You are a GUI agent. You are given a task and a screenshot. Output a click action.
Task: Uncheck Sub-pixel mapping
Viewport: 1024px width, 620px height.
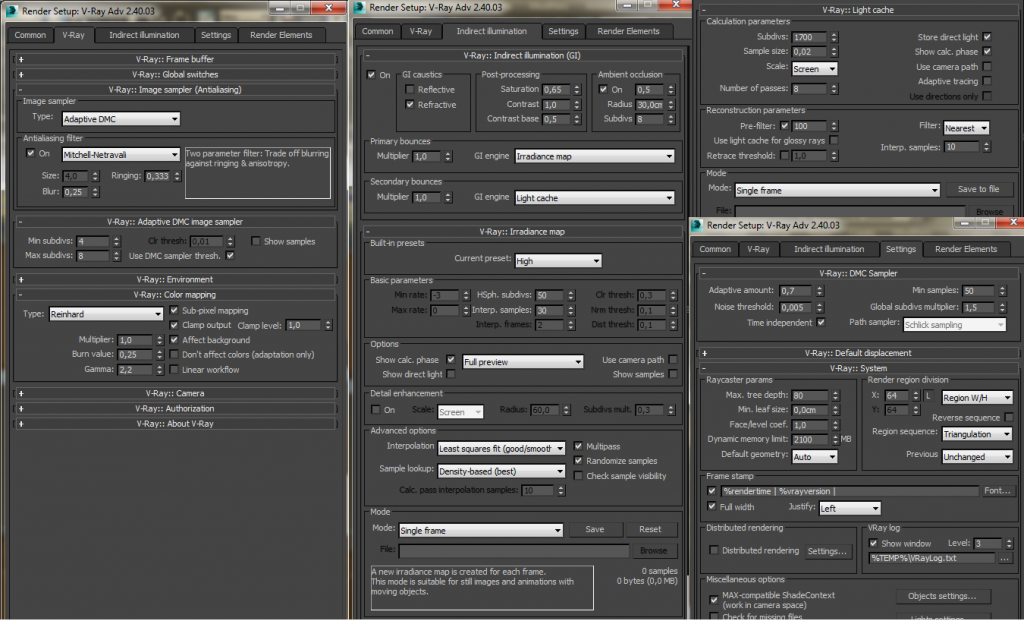174,310
